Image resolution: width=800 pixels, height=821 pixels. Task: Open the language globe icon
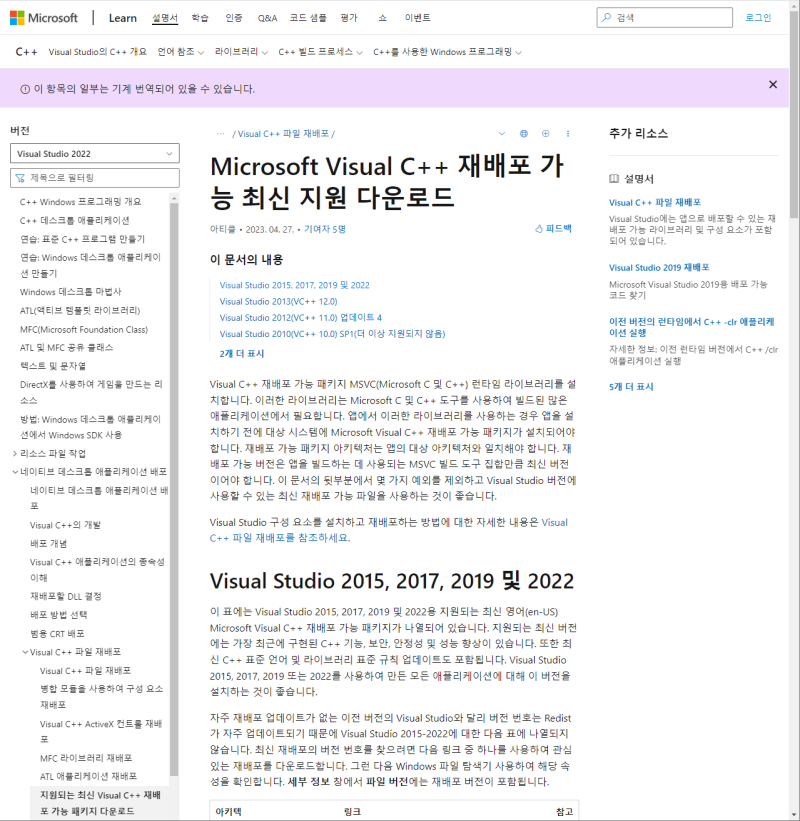(x=524, y=134)
